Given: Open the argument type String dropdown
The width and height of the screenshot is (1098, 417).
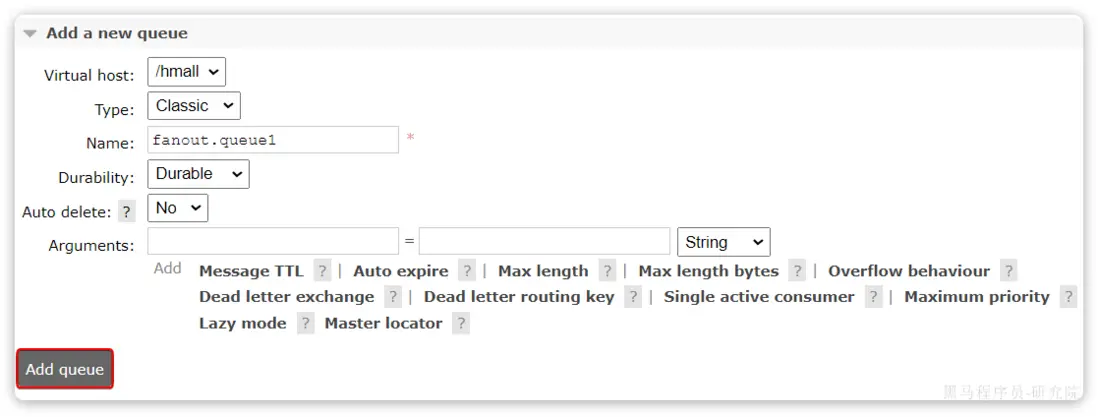Looking at the screenshot, I should [x=724, y=242].
